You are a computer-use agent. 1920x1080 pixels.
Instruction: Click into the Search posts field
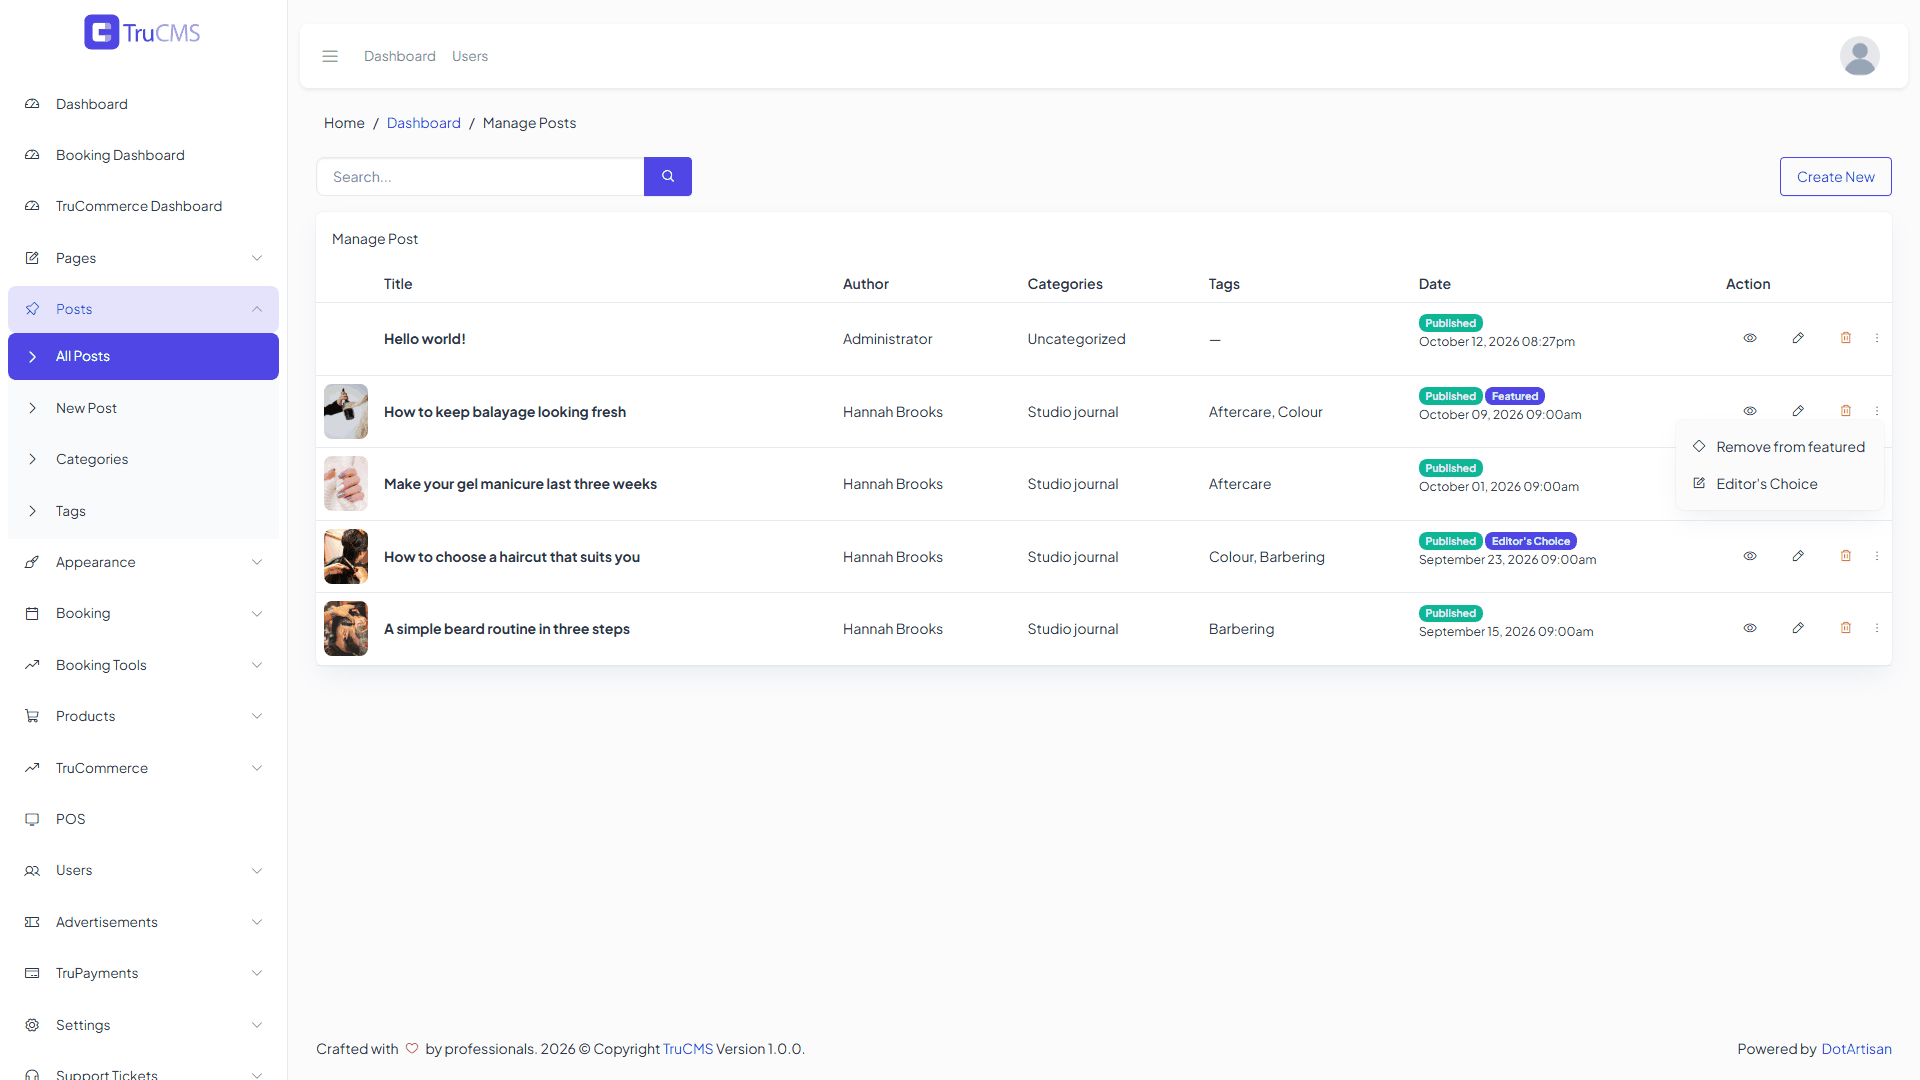coord(480,177)
